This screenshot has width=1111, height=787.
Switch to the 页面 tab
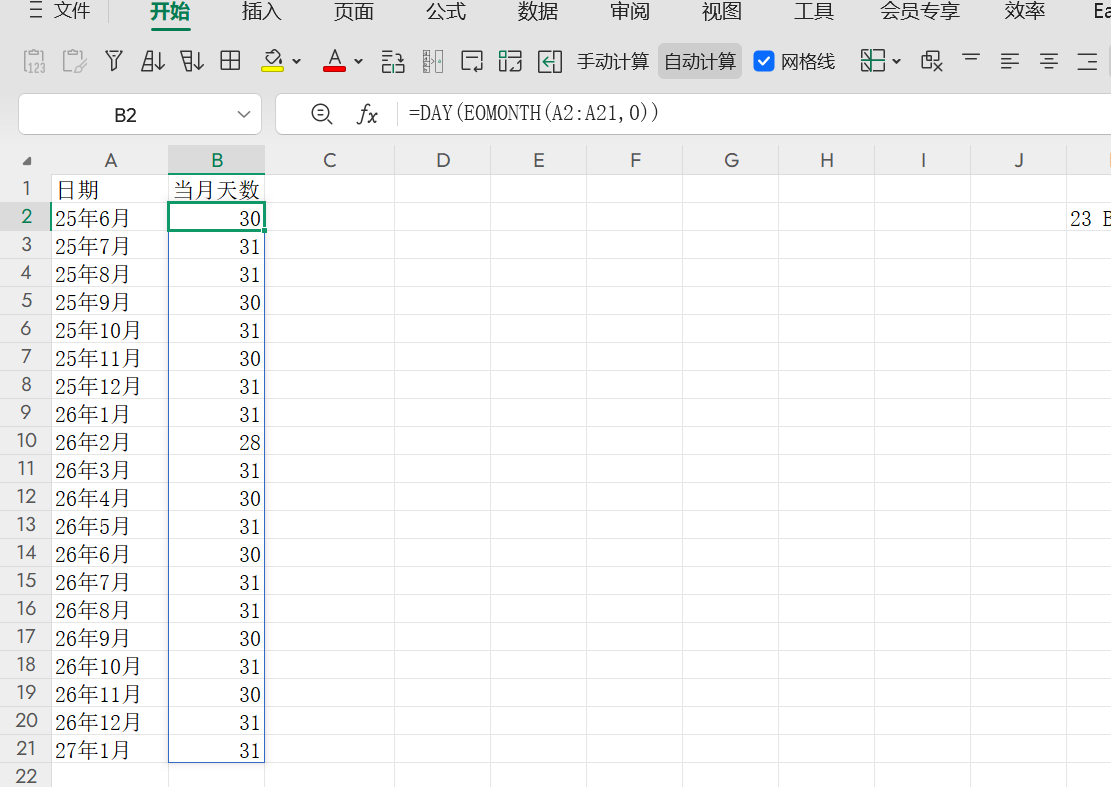[x=354, y=11]
